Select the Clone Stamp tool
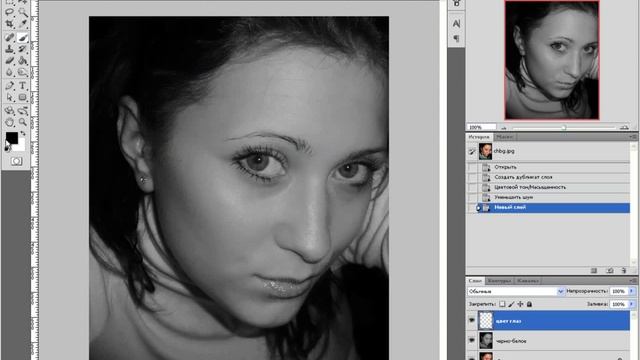Image resolution: width=640 pixels, height=360 pixels. coord(9,49)
